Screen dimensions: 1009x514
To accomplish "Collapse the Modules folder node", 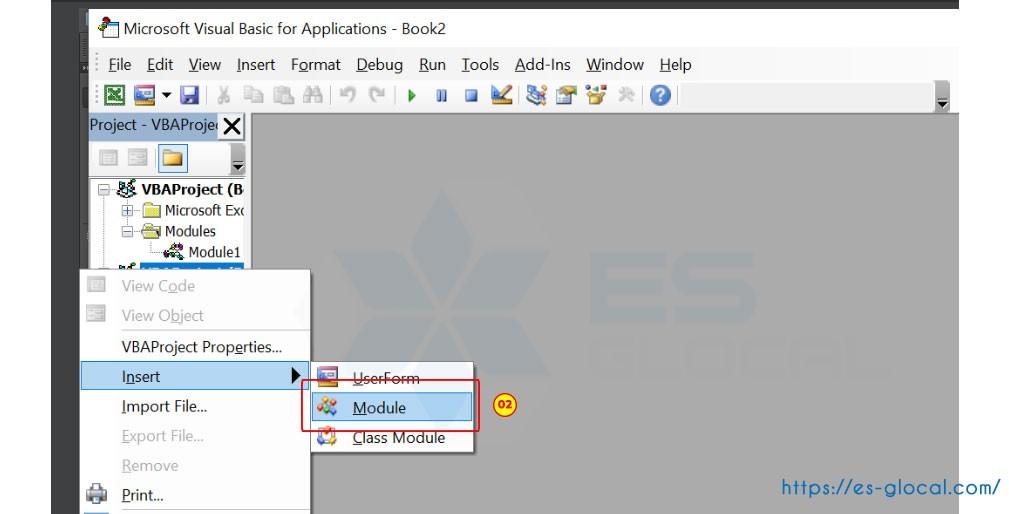I will click(x=127, y=232).
